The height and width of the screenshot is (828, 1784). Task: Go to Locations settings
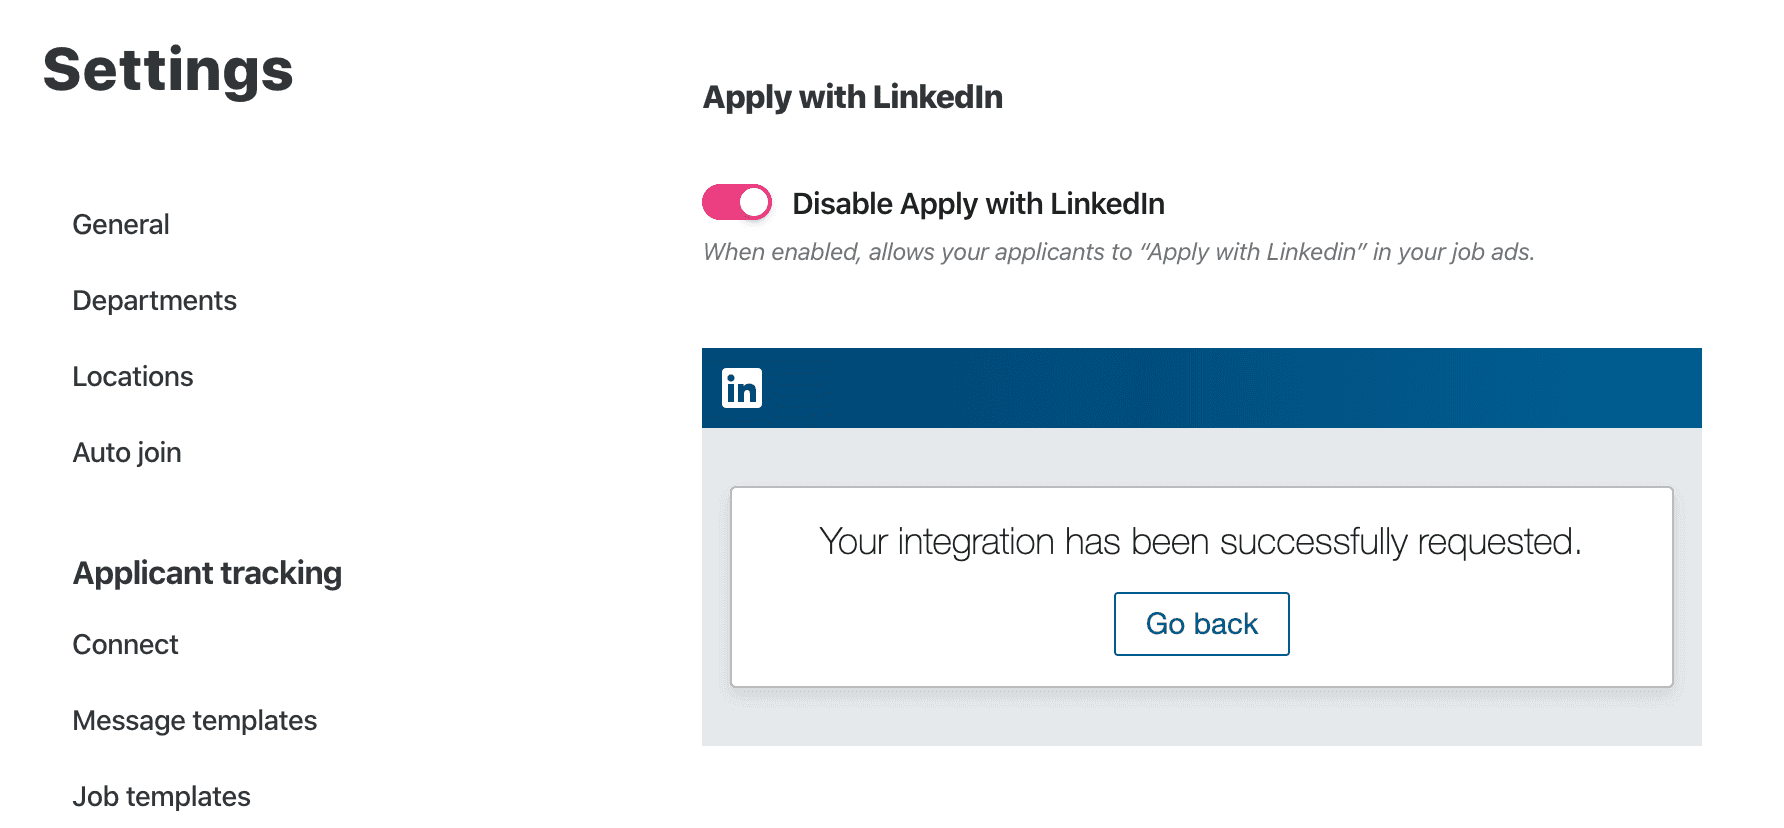tap(133, 376)
